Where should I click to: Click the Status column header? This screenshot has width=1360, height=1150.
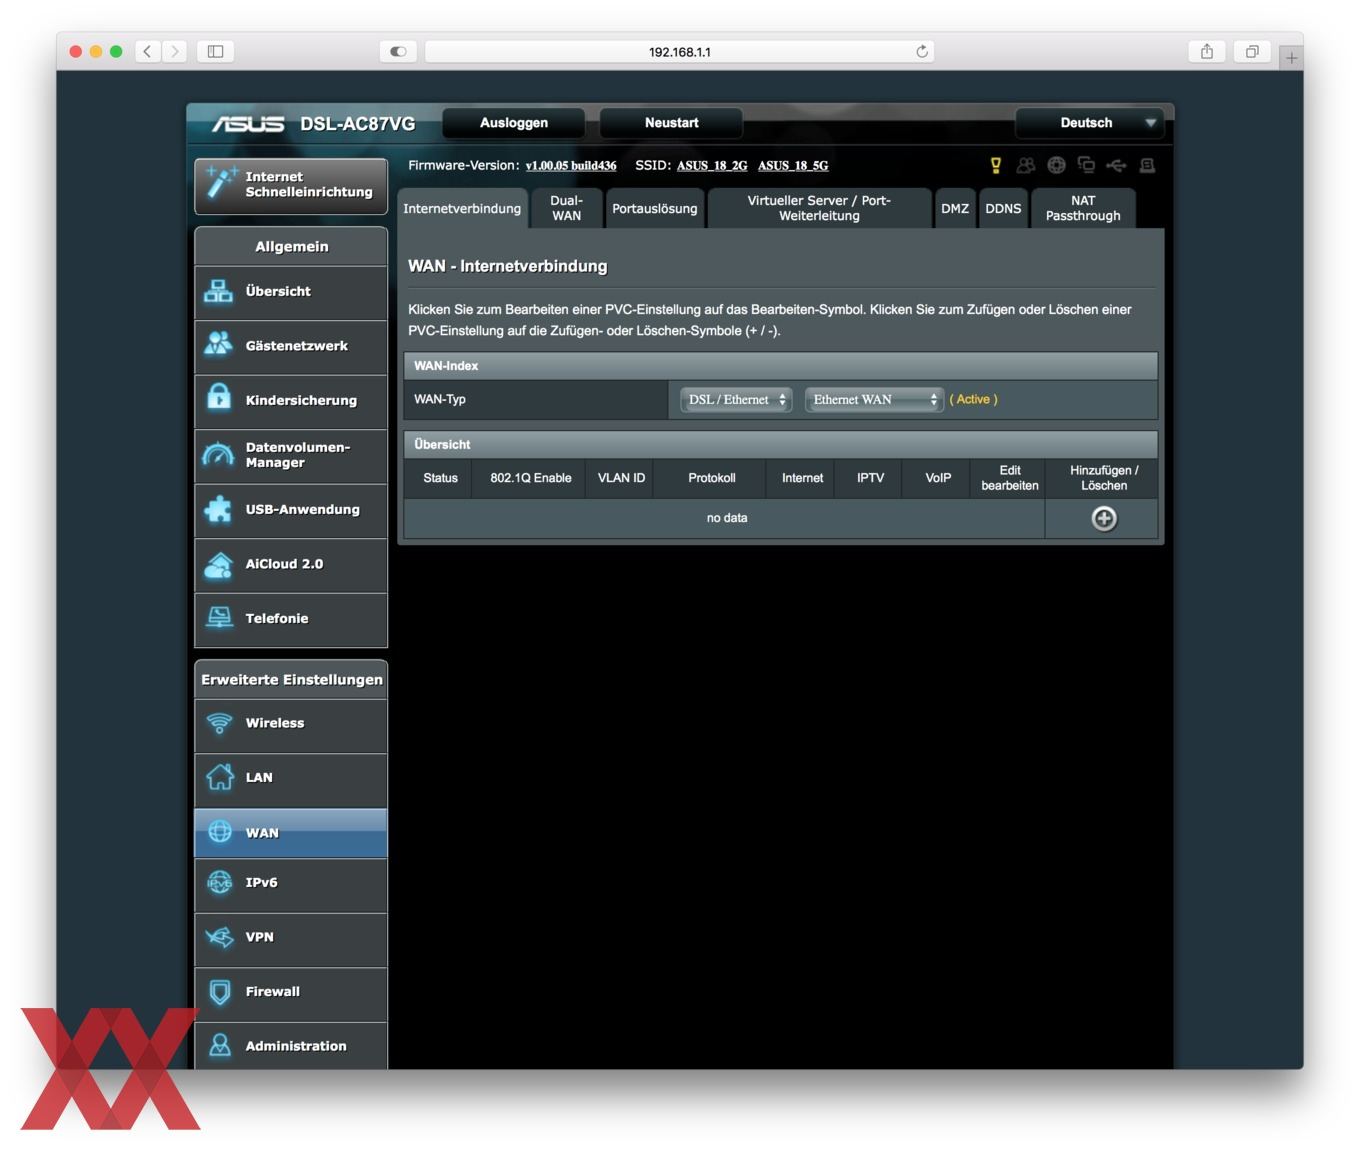point(440,478)
